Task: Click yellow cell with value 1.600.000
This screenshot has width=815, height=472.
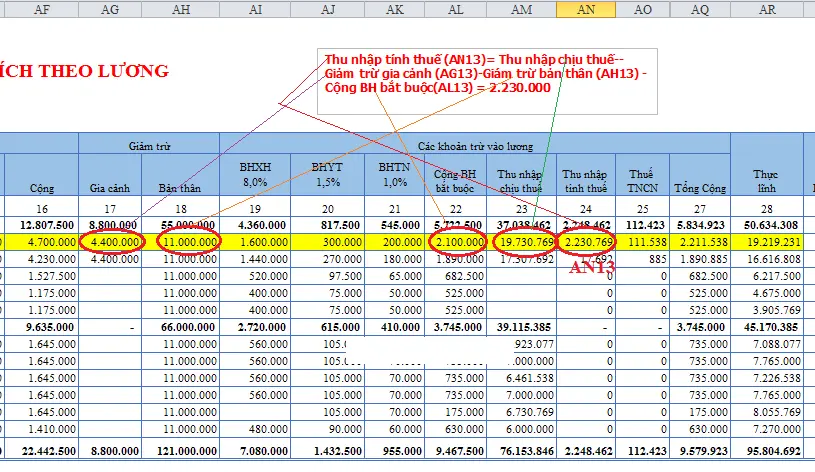Action: 255,242
